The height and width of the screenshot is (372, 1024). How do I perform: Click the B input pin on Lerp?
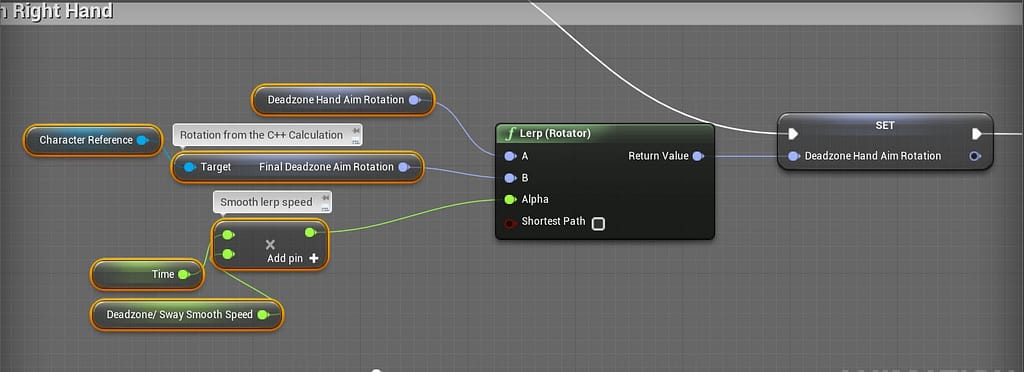511,178
